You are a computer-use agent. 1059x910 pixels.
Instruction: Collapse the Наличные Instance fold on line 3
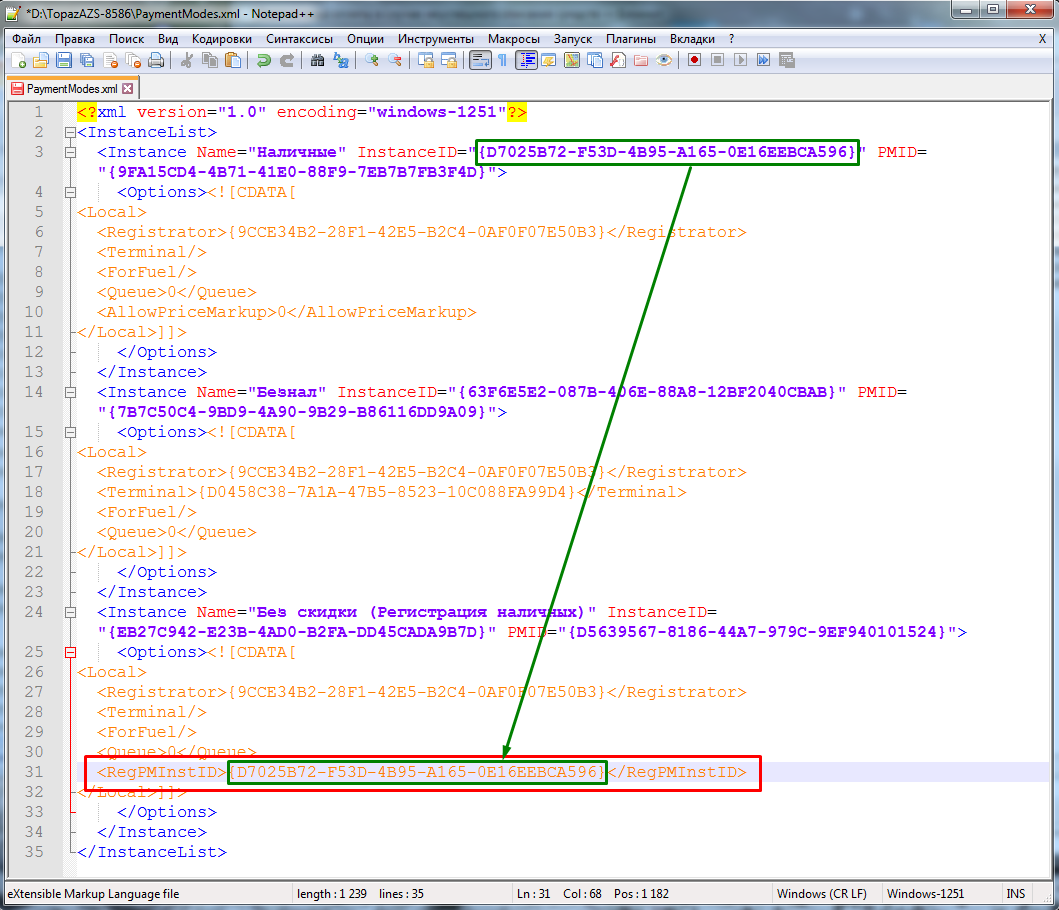click(x=70, y=153)
